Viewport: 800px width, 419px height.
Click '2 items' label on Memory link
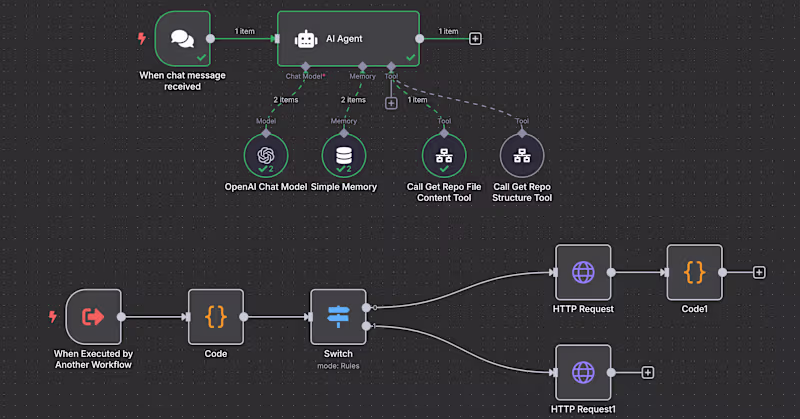(x=353, y=100)
